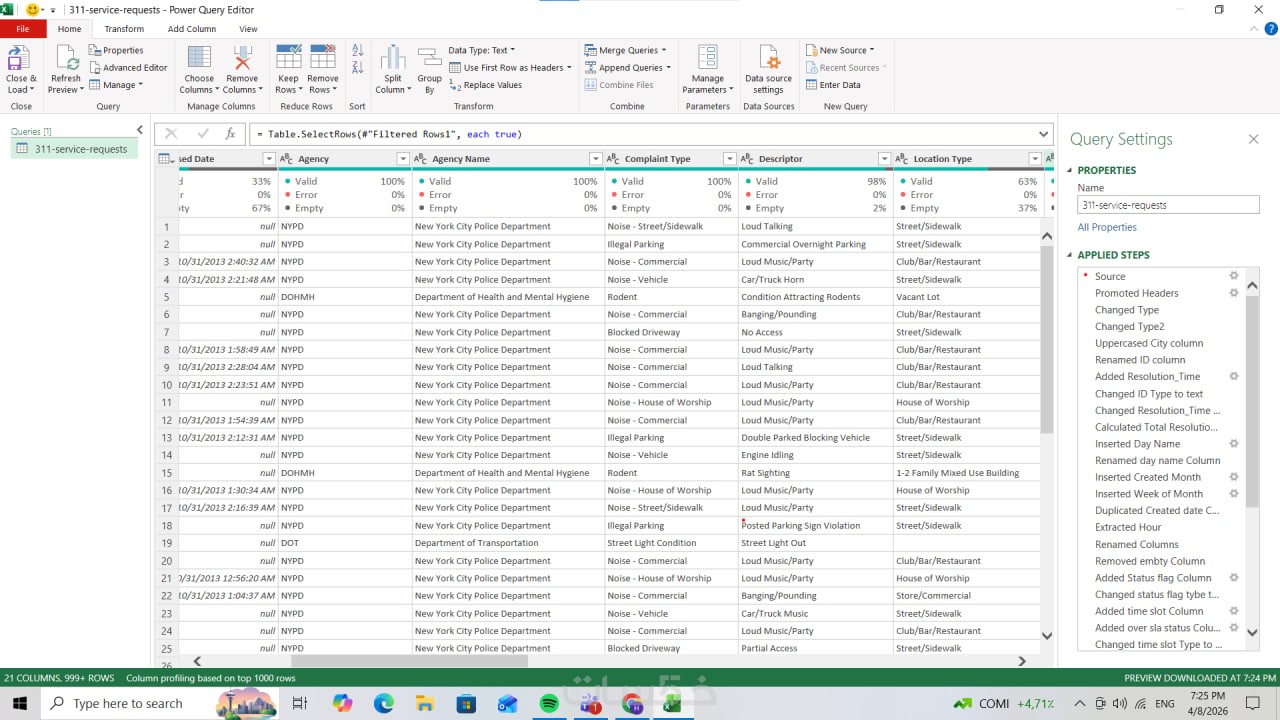Open Microsoft Edge from the taskbar

(384, 704)
